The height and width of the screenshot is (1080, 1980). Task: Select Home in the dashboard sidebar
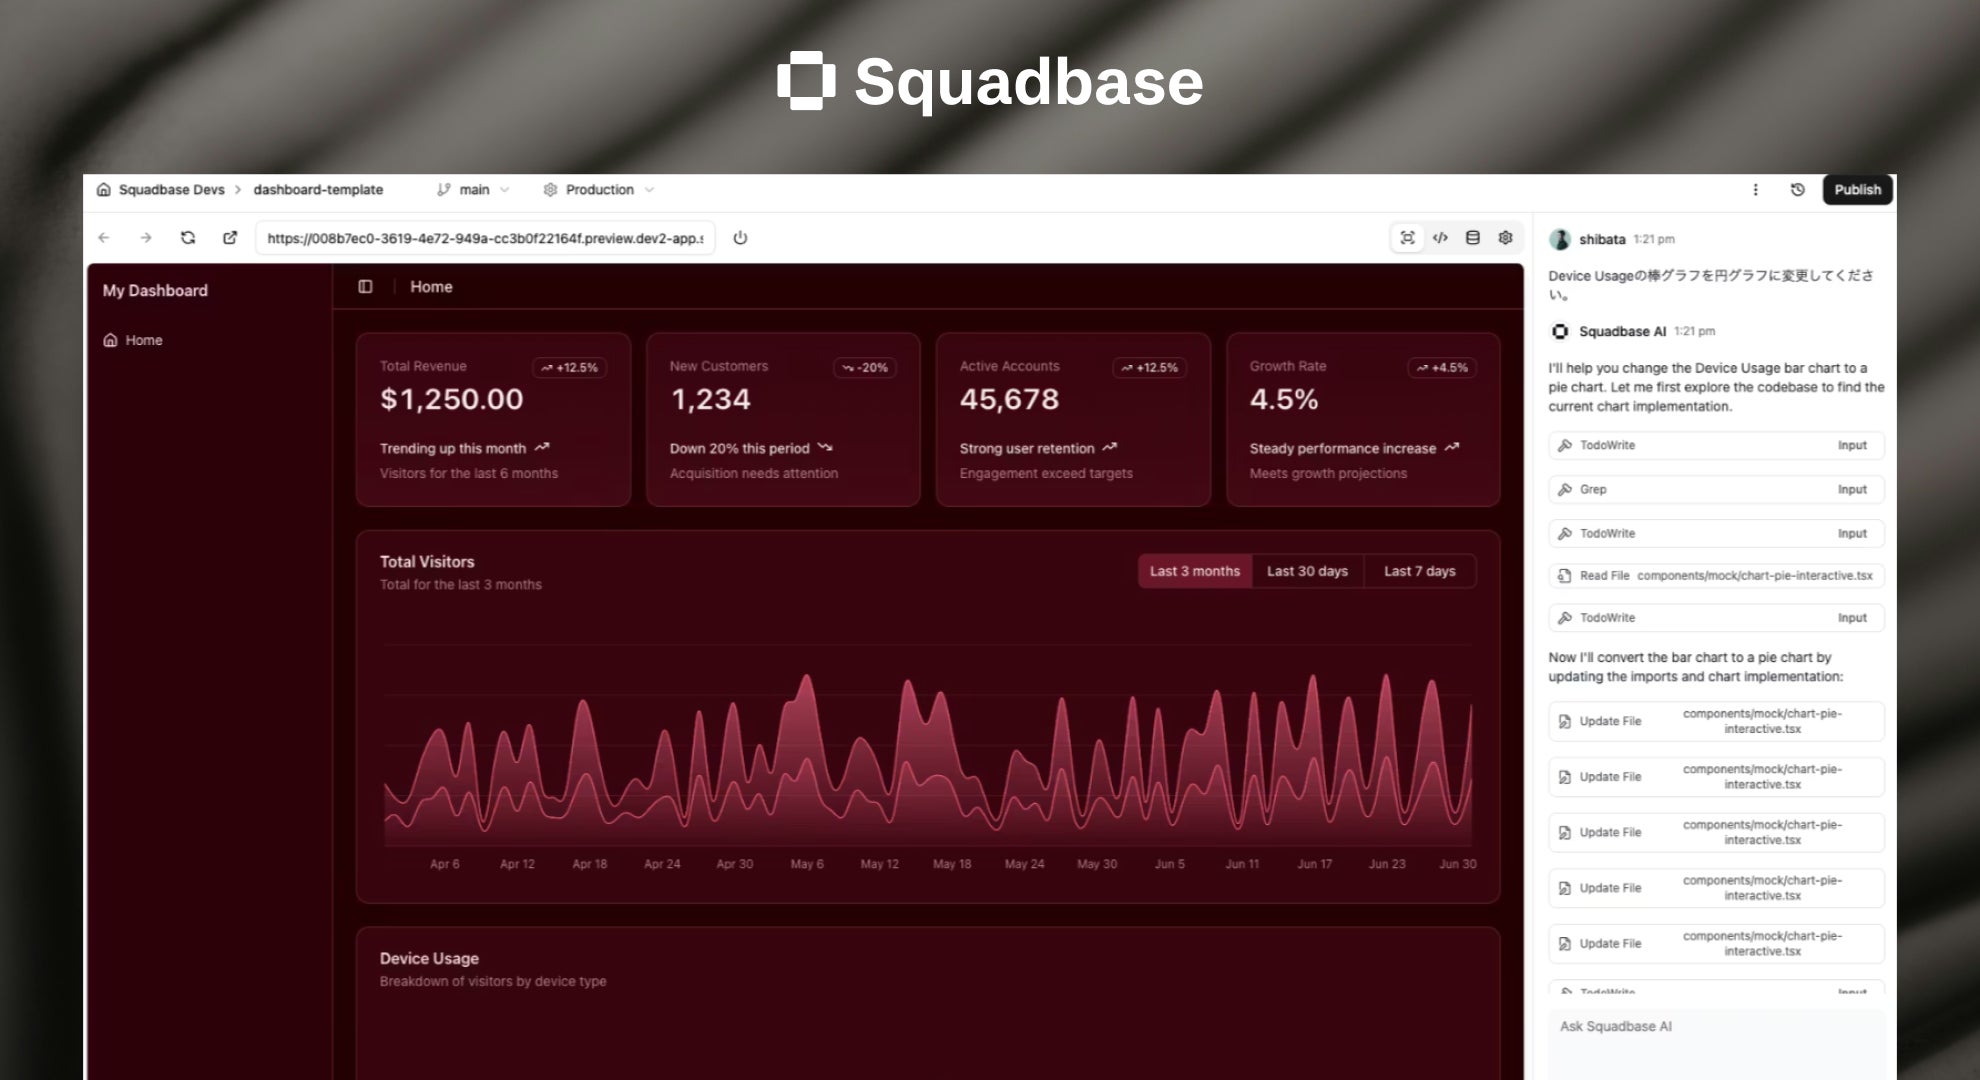coord(143,340)
